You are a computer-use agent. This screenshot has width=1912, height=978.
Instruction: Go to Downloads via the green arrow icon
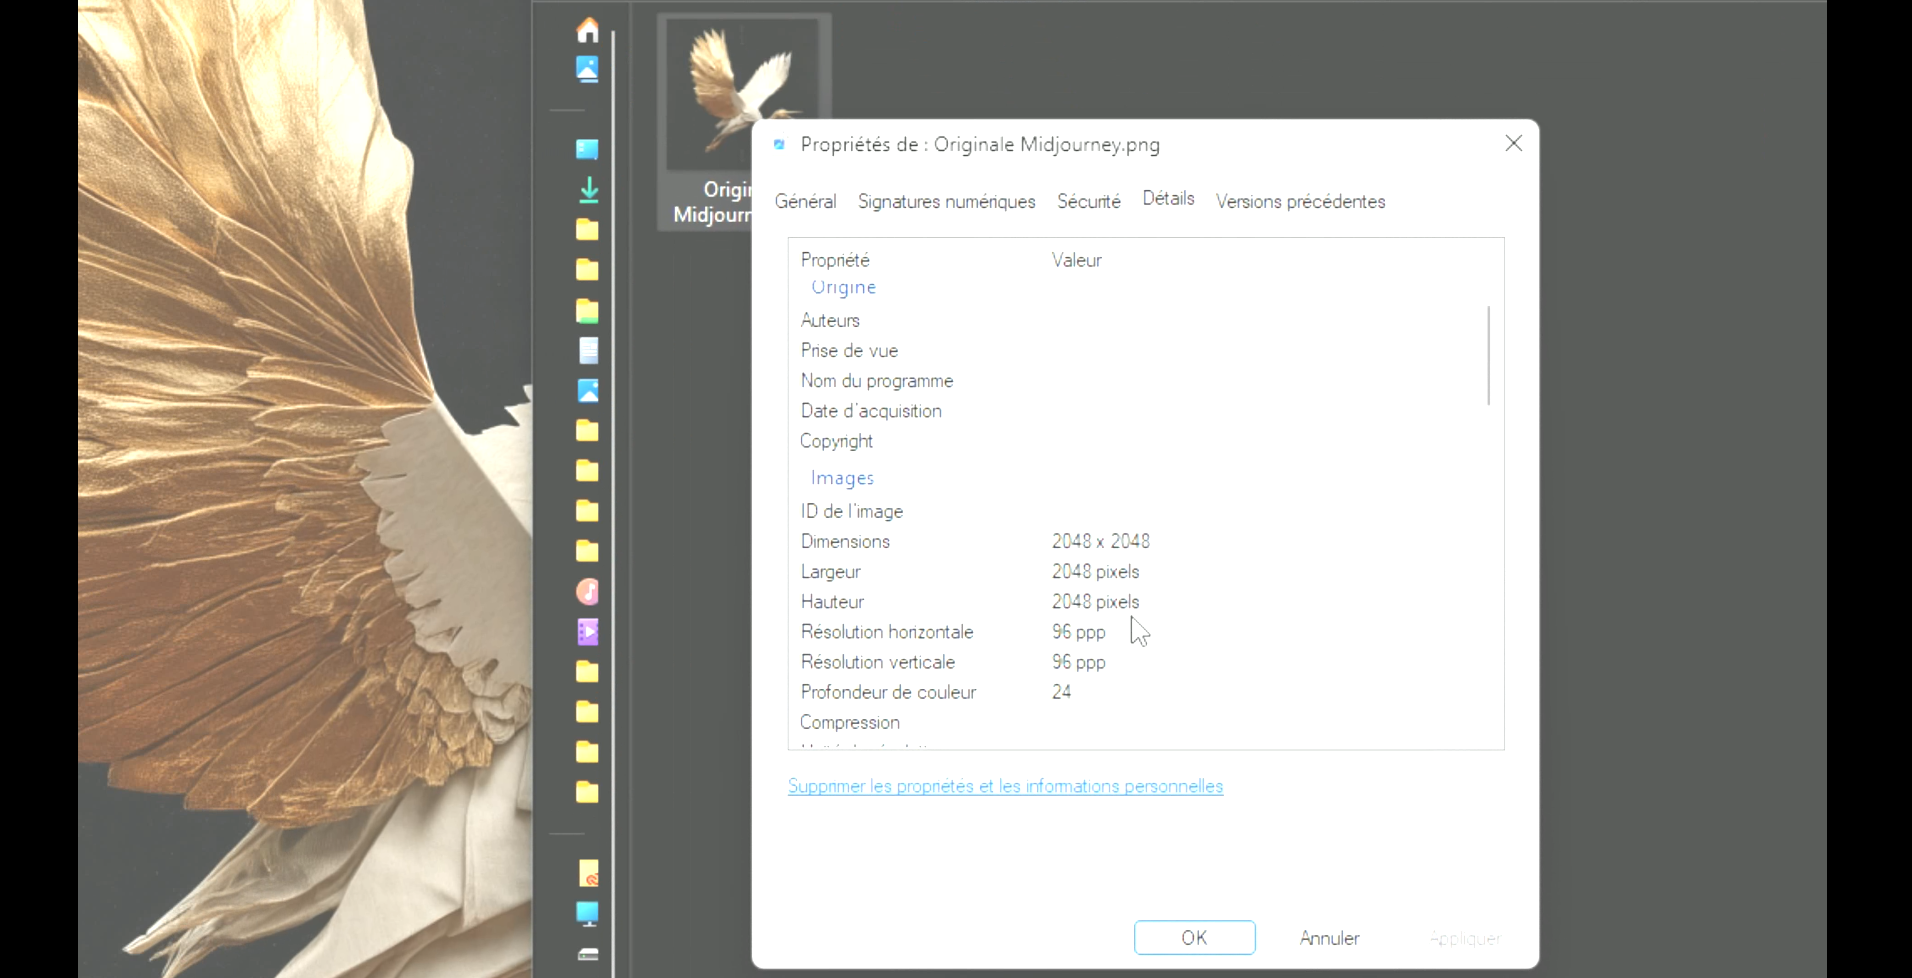coord(588,190)
